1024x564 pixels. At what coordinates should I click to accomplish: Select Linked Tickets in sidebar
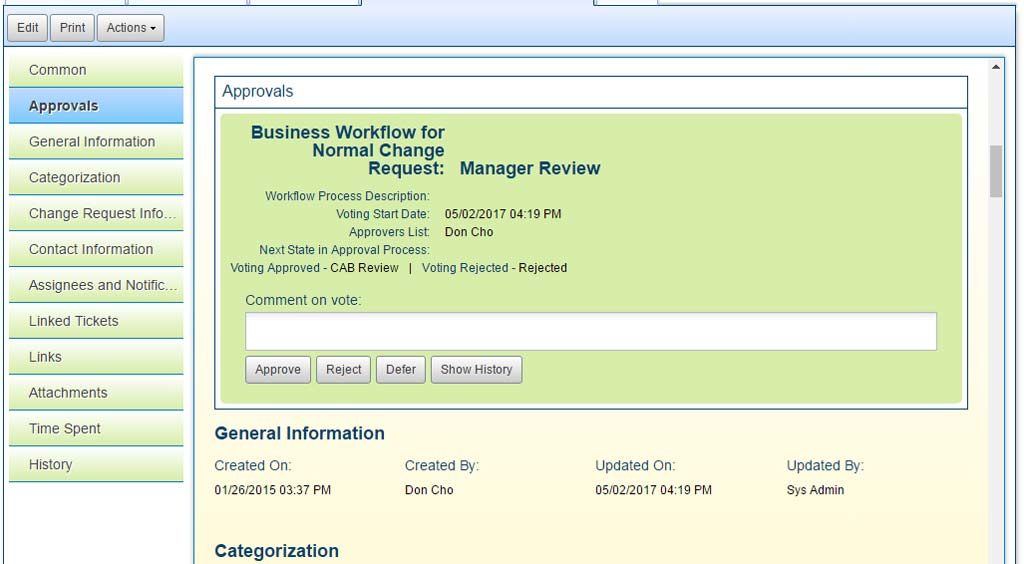(x=96, y=322)
